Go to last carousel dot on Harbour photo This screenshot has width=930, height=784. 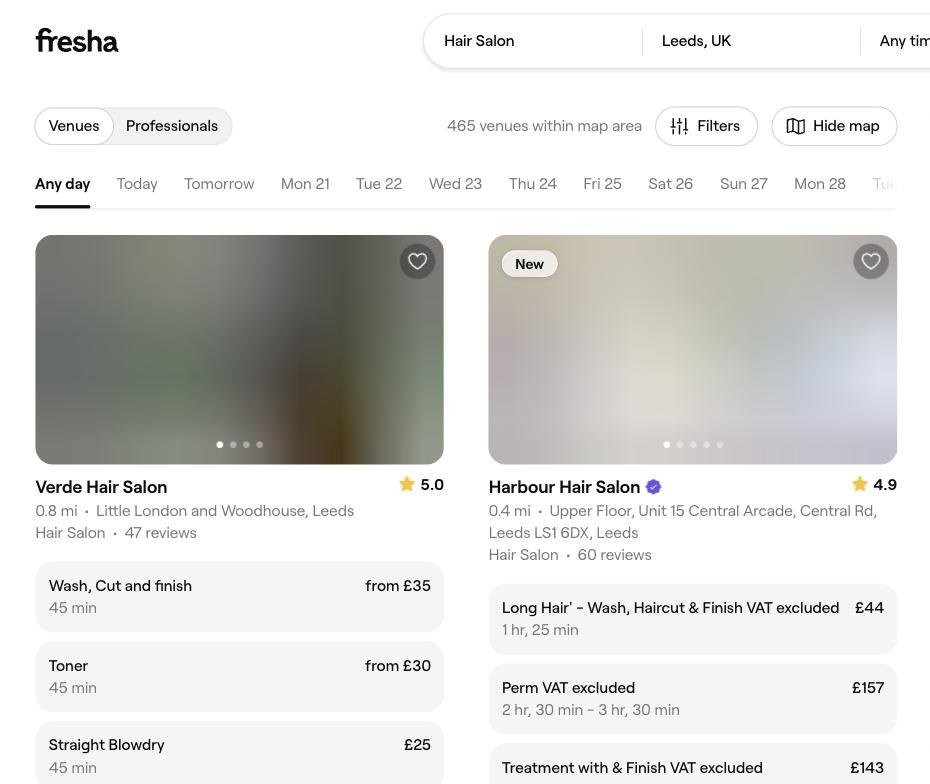(x=719, y=444)
